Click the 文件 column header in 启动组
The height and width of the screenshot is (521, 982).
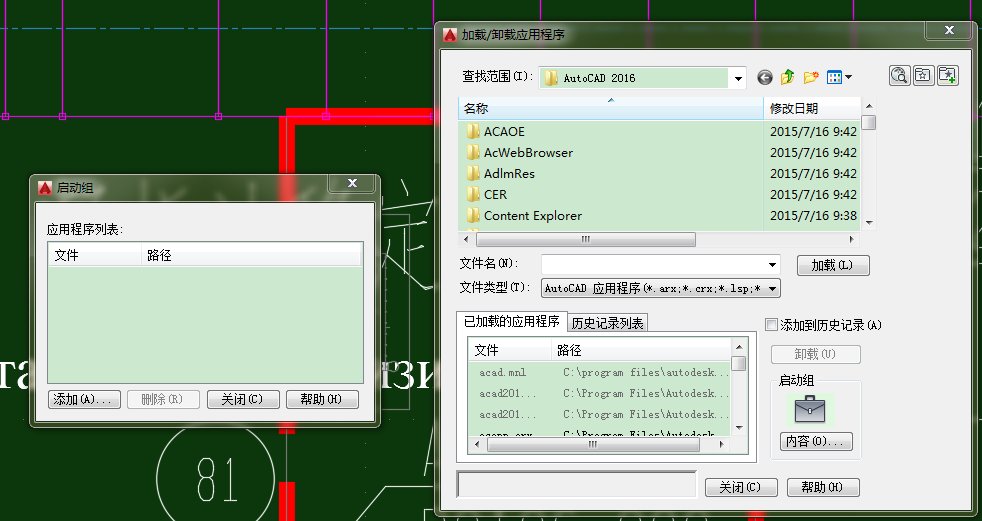[95, 255]
